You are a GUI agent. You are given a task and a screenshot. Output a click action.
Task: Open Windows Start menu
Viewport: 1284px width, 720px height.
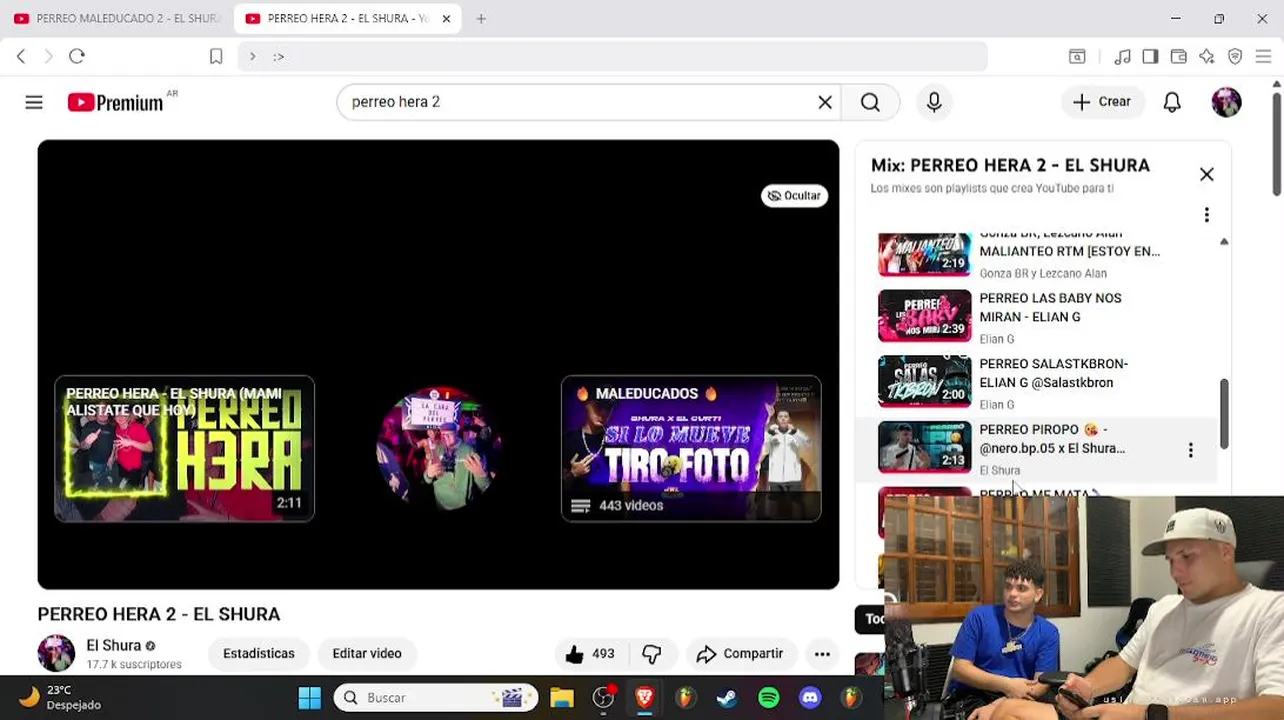coord(310,698)
